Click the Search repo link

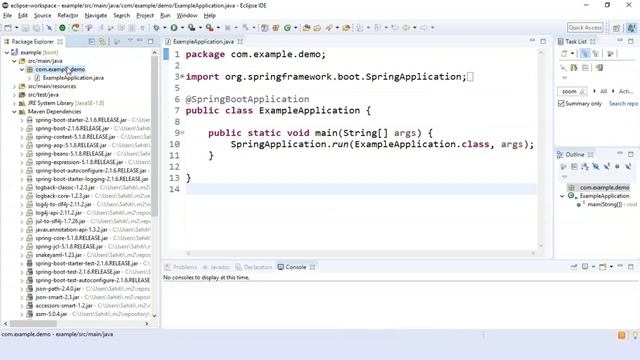click(623, 104)
